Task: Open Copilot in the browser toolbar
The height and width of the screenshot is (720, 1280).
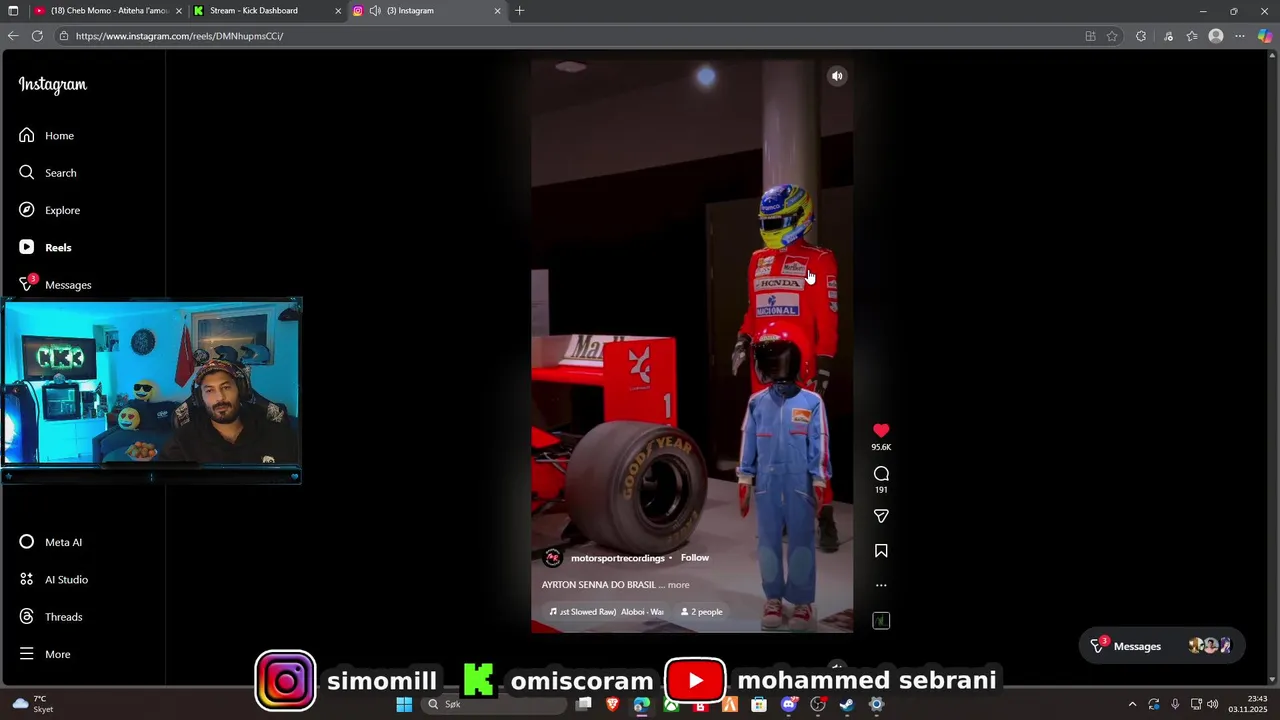Action: pyautogui.click(x=1265, y=36)
